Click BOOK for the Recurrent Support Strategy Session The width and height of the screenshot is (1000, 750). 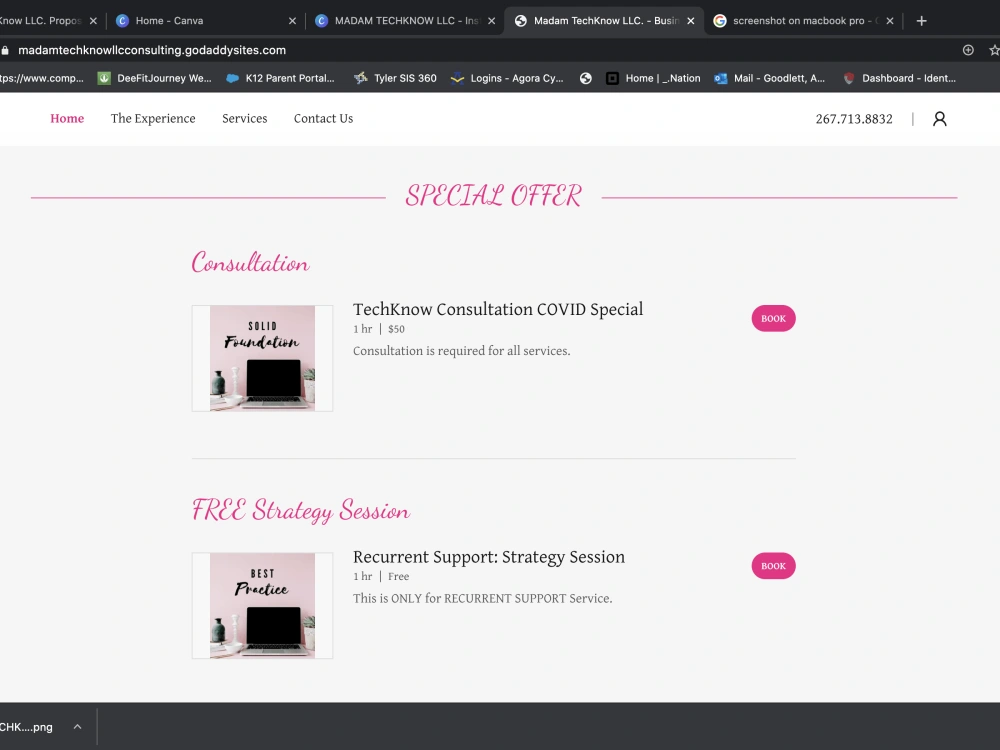[773, 565]
